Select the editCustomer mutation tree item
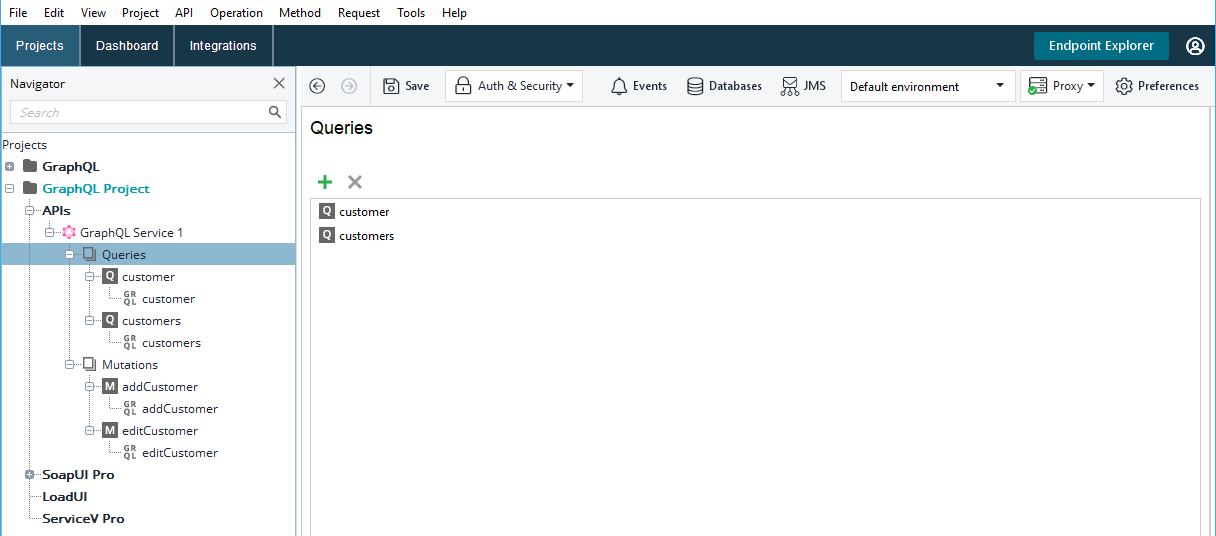The image size is (1216, 536). (160, 431)
